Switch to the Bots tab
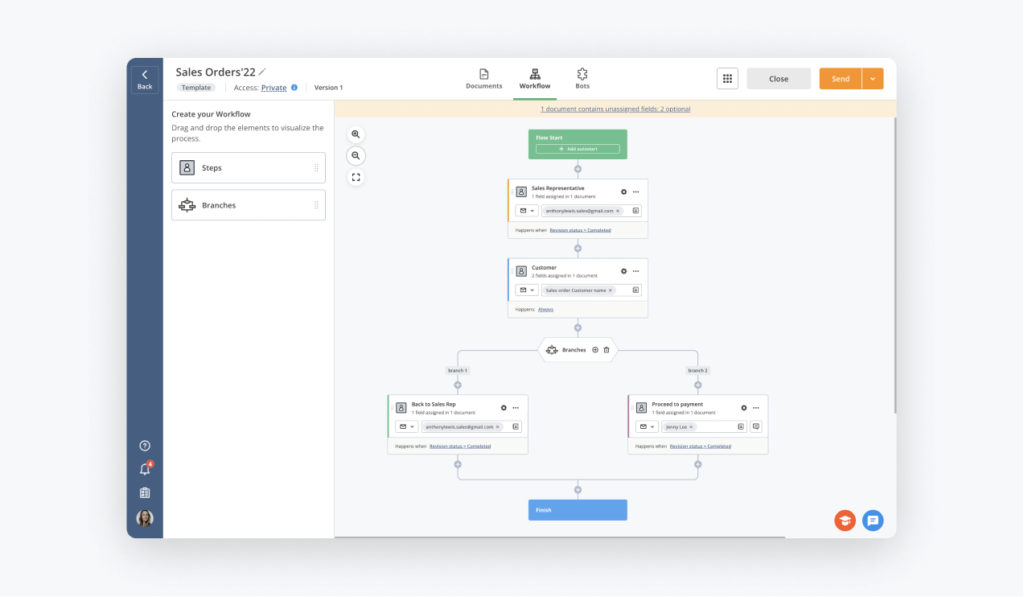1024x597 pixels. point(582,79)
